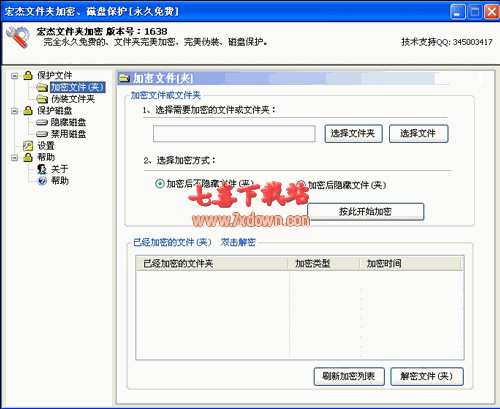Click the 关于 person icon
500x409 pixels.
pos(42,169)
